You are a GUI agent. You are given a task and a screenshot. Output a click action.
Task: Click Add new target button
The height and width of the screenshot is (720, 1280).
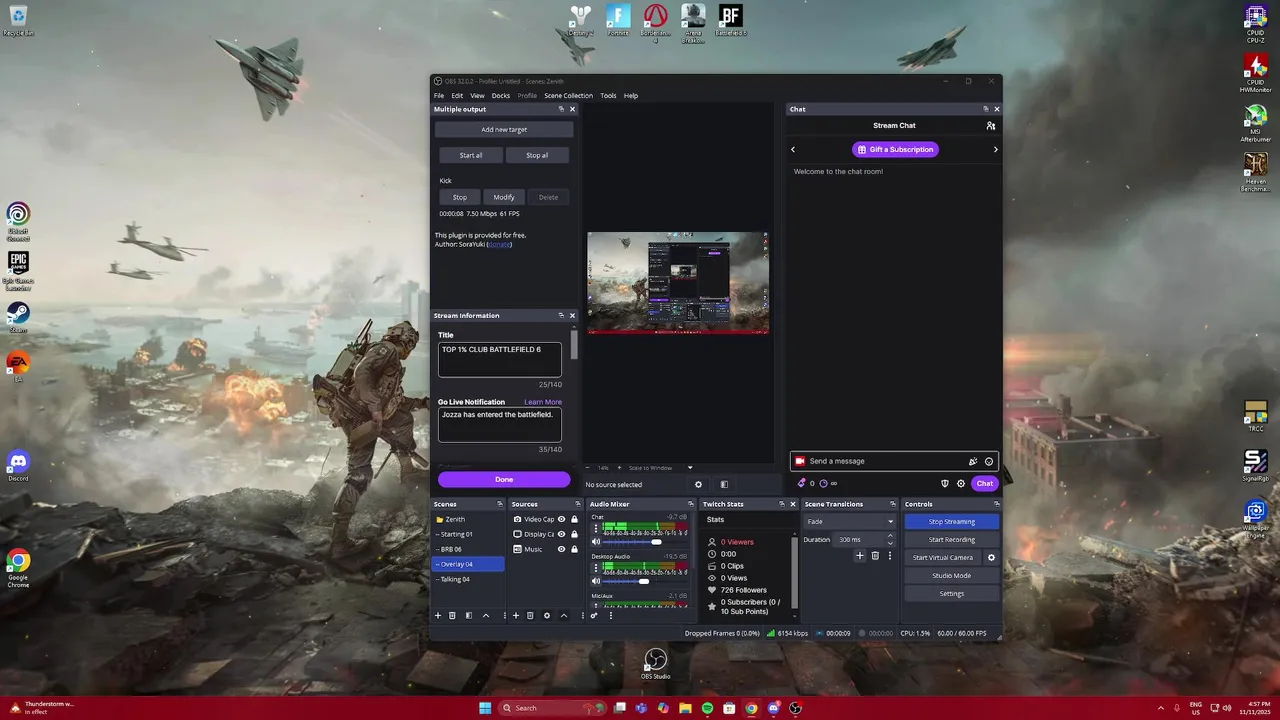[x=504, y=129]
